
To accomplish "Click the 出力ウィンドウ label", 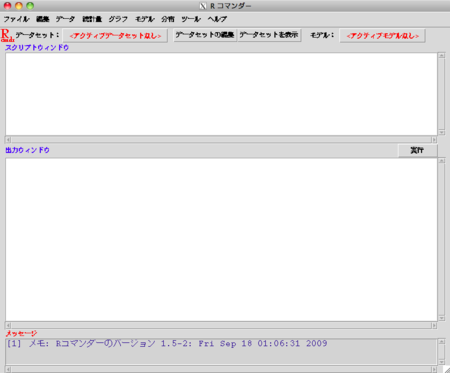I will [x=27, y=150].
